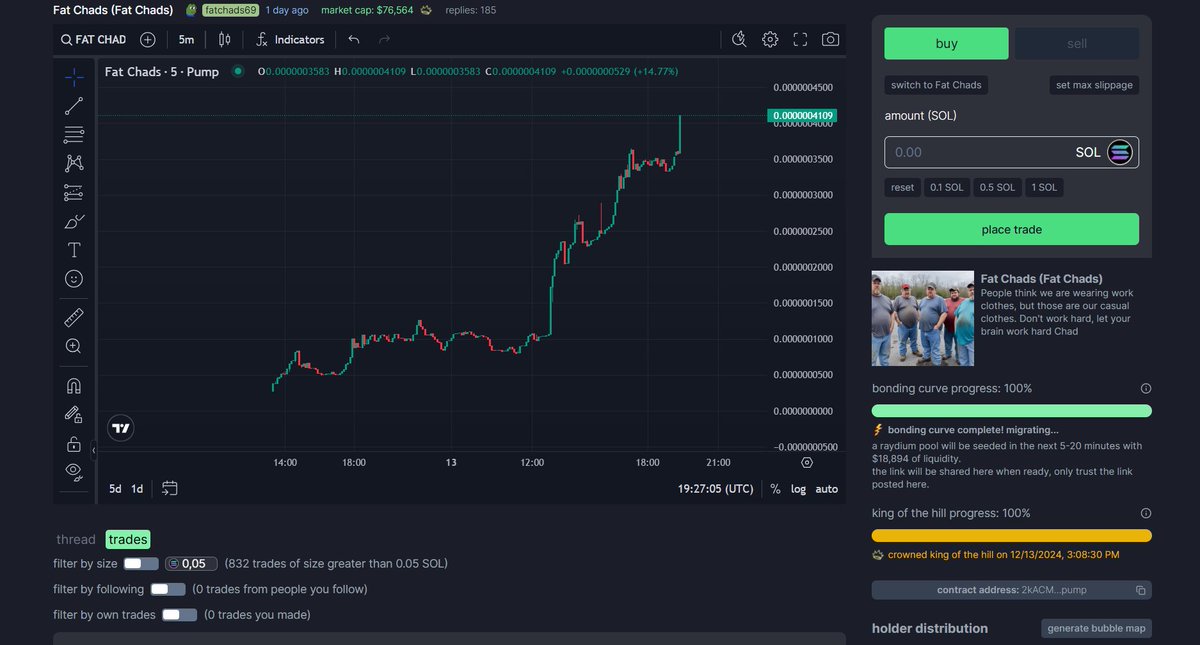The width and height of the screenshot is (1200, 645).
Task: Choose 1 SOL preset amount
Action: coord(1045,187)
